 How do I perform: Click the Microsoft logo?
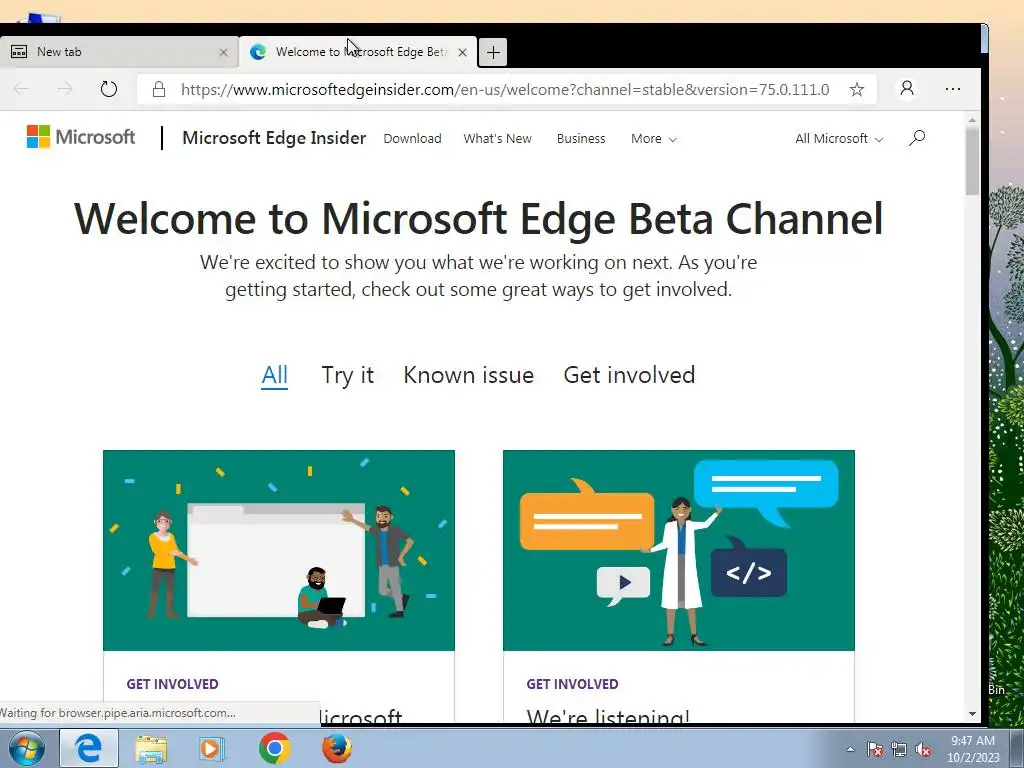(x=81, y=137)
